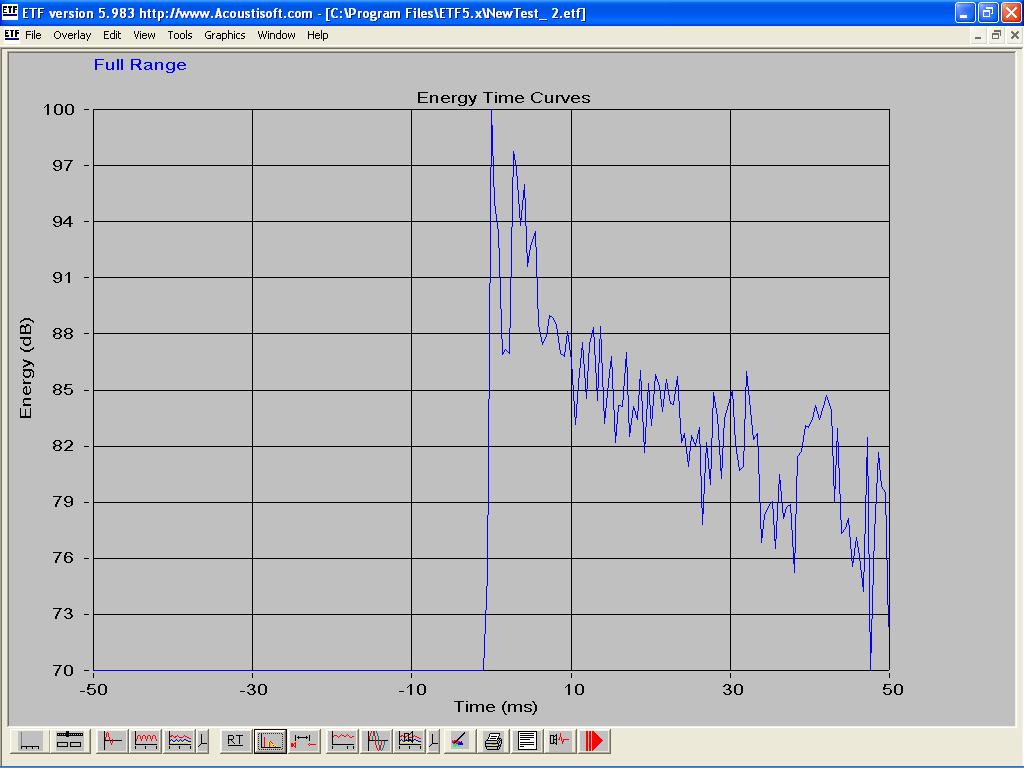
Task: Click the printer icon in the toolbar
Action: coord(493,741)
